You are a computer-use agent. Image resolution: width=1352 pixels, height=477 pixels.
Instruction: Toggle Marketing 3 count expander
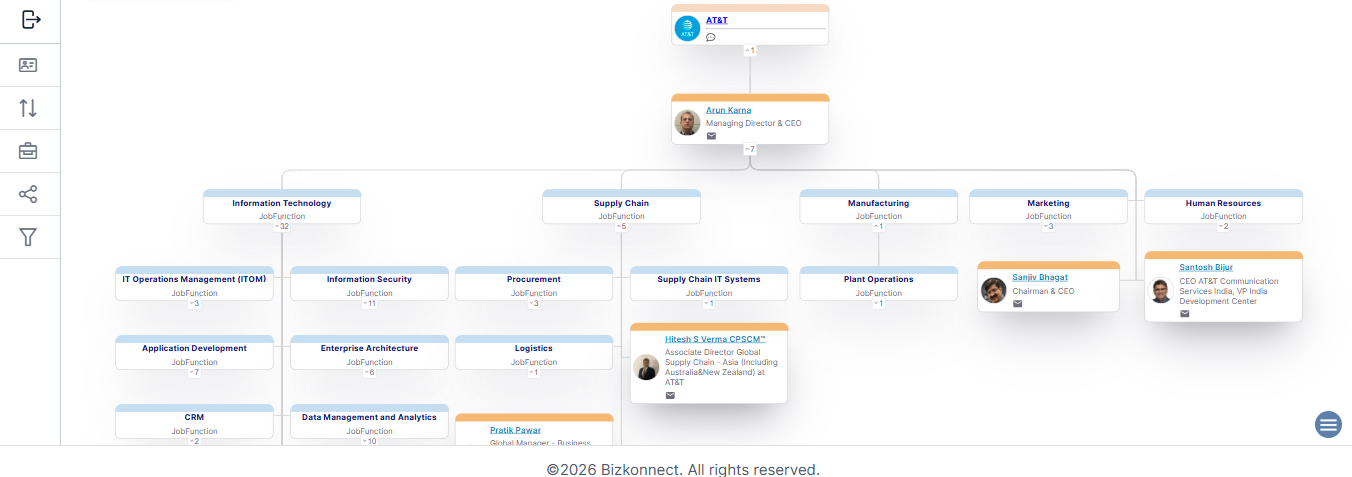[x=1048, y=226]
